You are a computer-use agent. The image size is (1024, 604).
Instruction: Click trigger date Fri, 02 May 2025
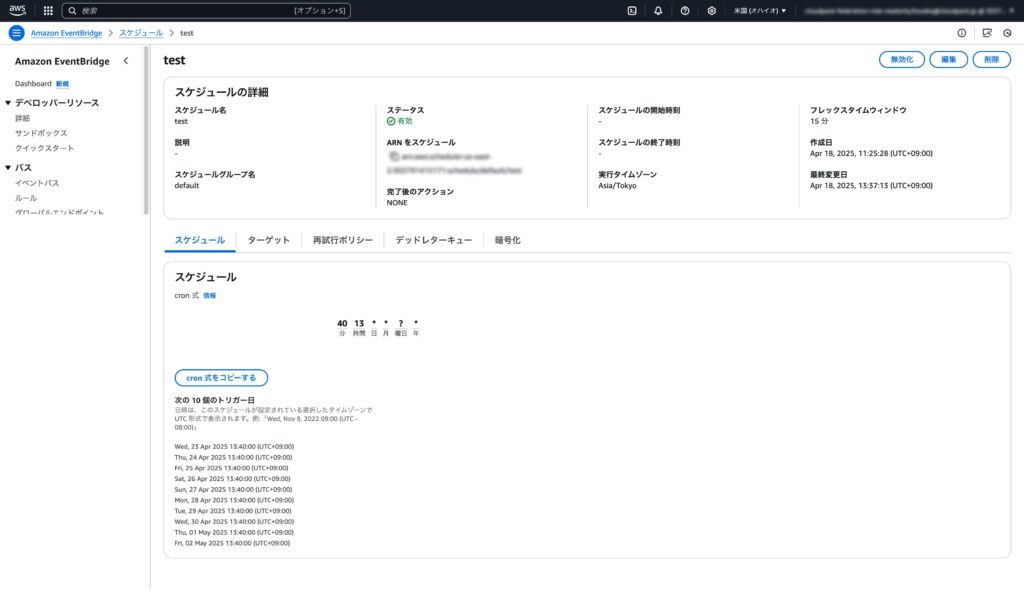(x=232, y=543)
